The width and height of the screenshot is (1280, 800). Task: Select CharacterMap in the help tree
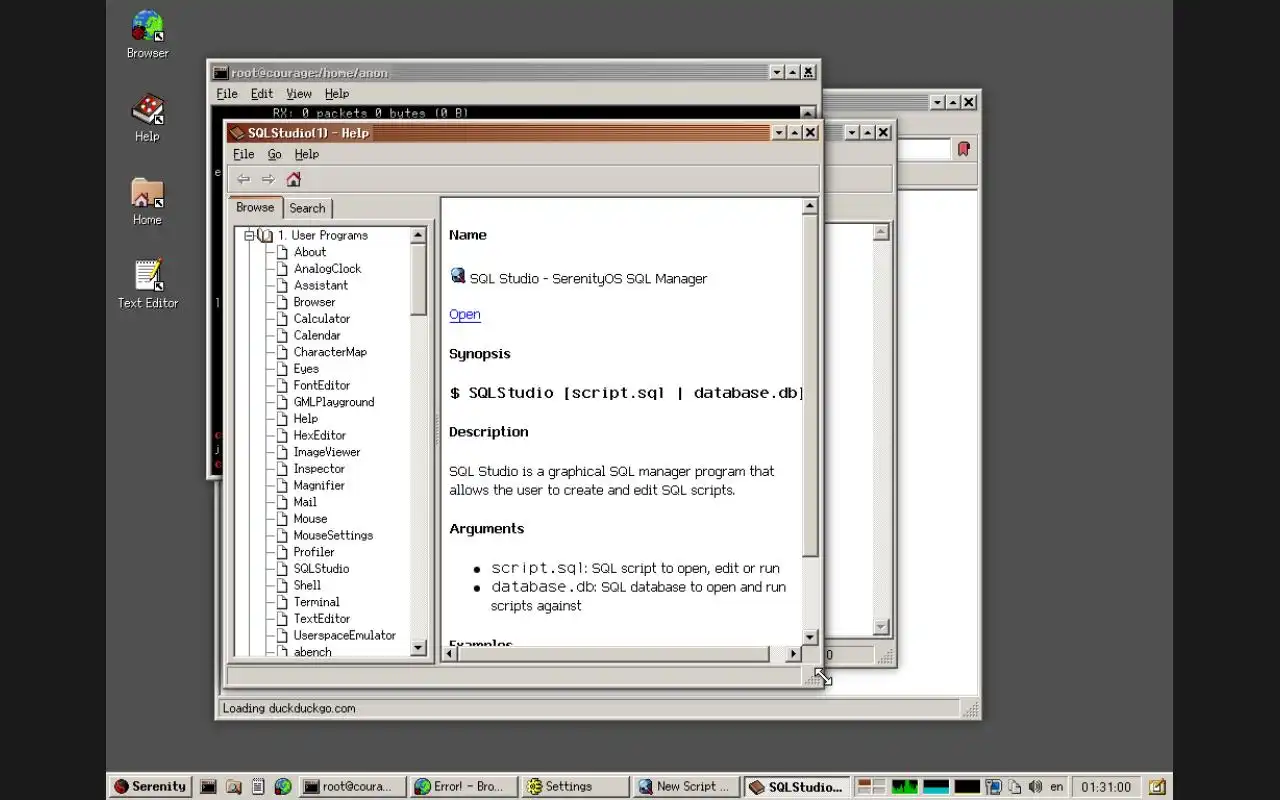pos(330,352)
